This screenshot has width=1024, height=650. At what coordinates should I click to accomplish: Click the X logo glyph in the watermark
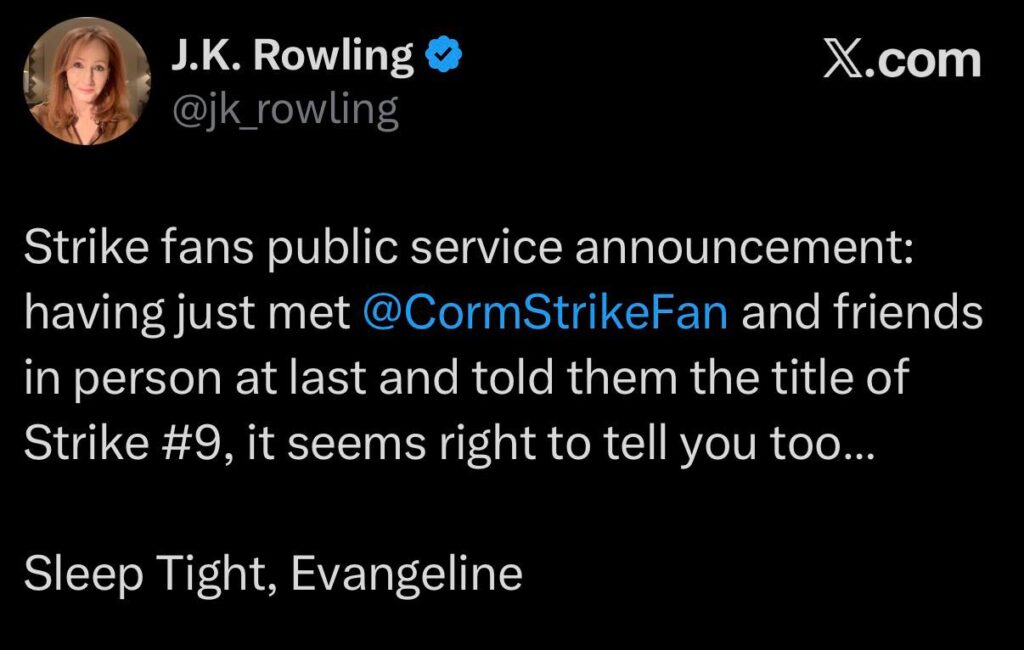click(843, 62)
